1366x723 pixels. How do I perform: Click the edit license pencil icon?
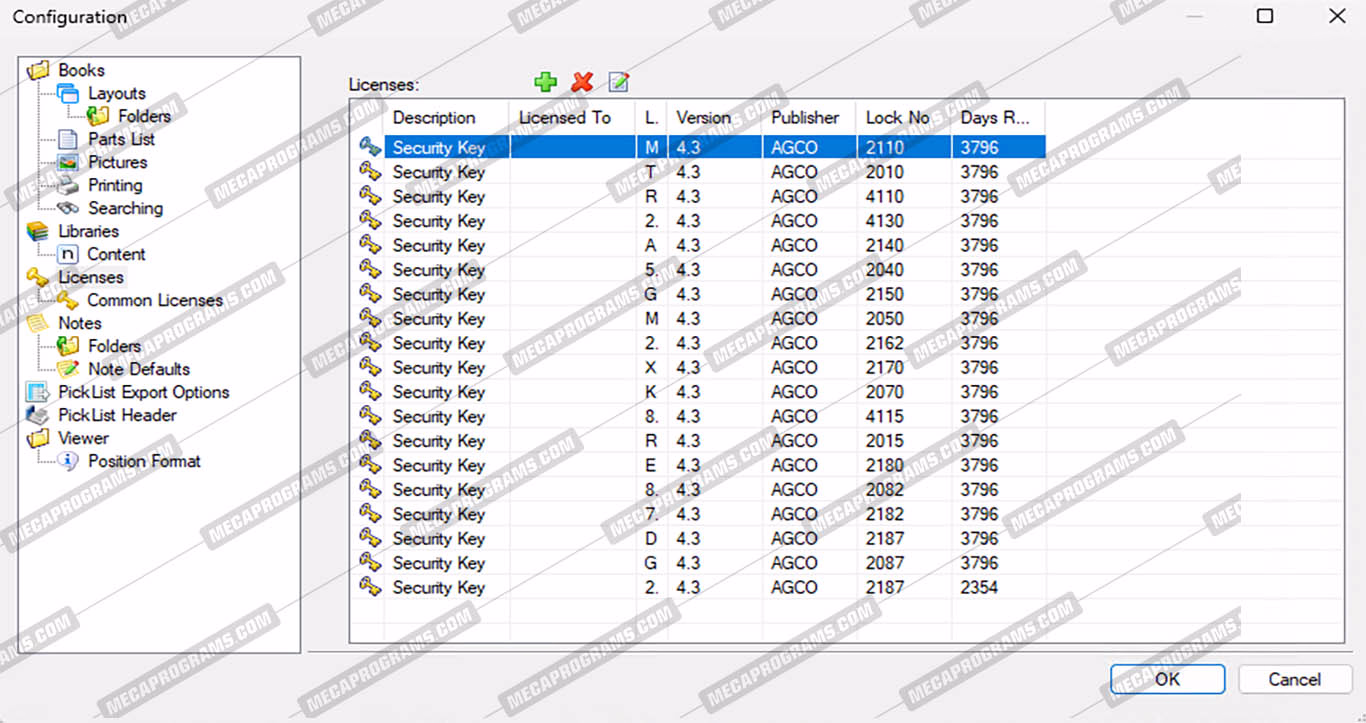(x=619, y=83)
